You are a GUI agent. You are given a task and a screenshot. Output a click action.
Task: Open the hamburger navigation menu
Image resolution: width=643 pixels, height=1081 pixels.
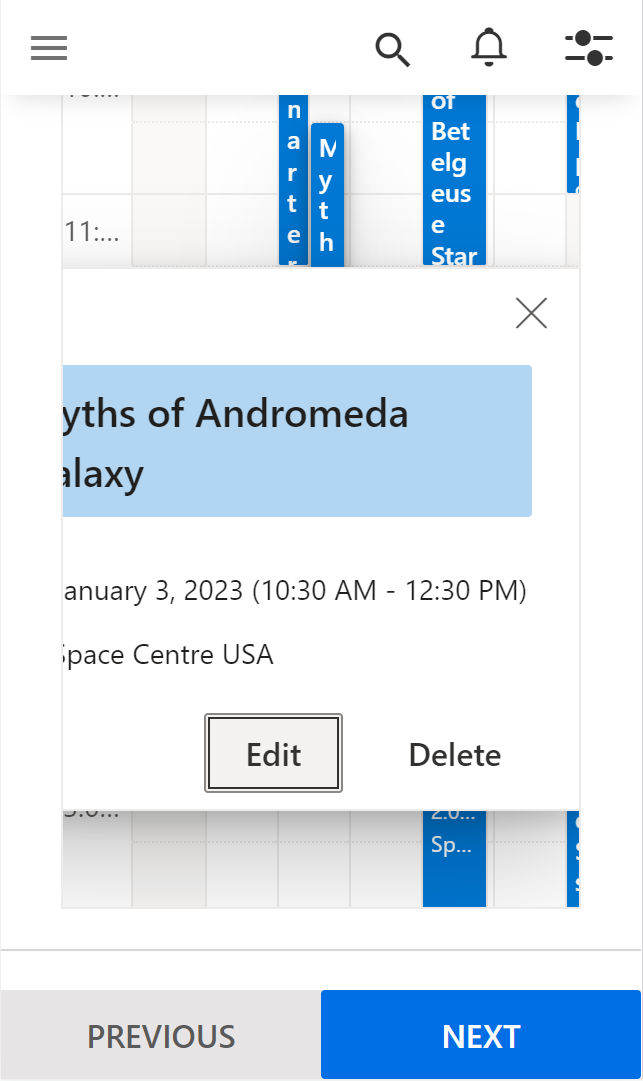coord(48,48)
